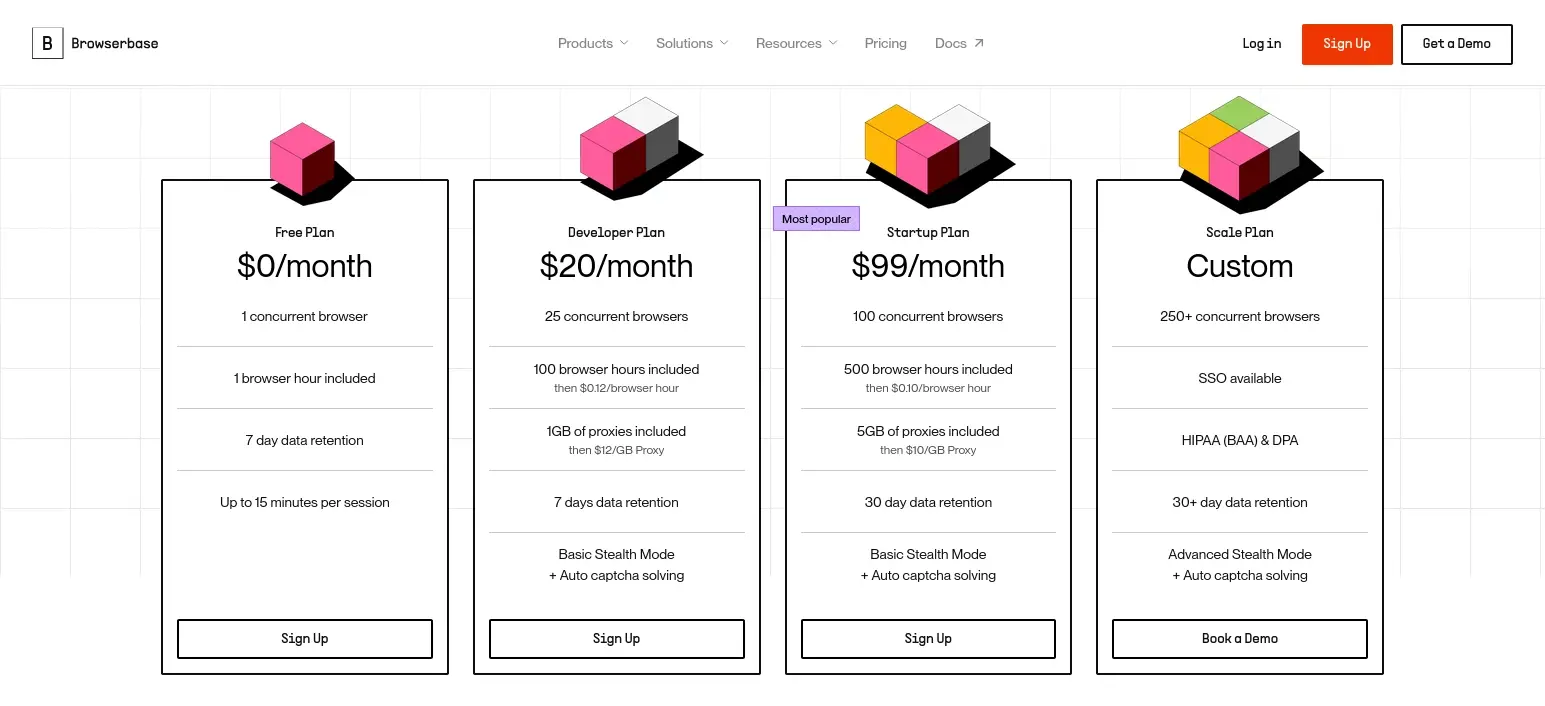Click the Get a Demo button
The width and height of the screenshot is (1545, 706).
[1456, 44]
